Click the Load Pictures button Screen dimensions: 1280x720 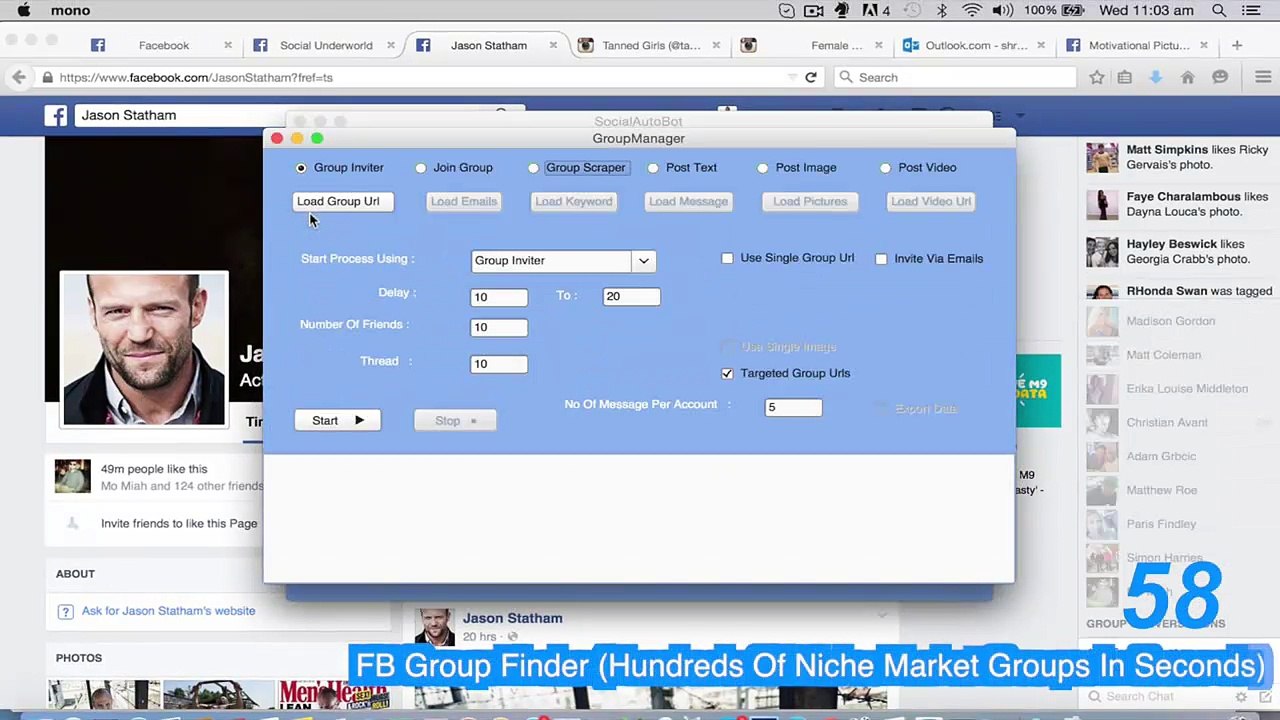point(810,201)
